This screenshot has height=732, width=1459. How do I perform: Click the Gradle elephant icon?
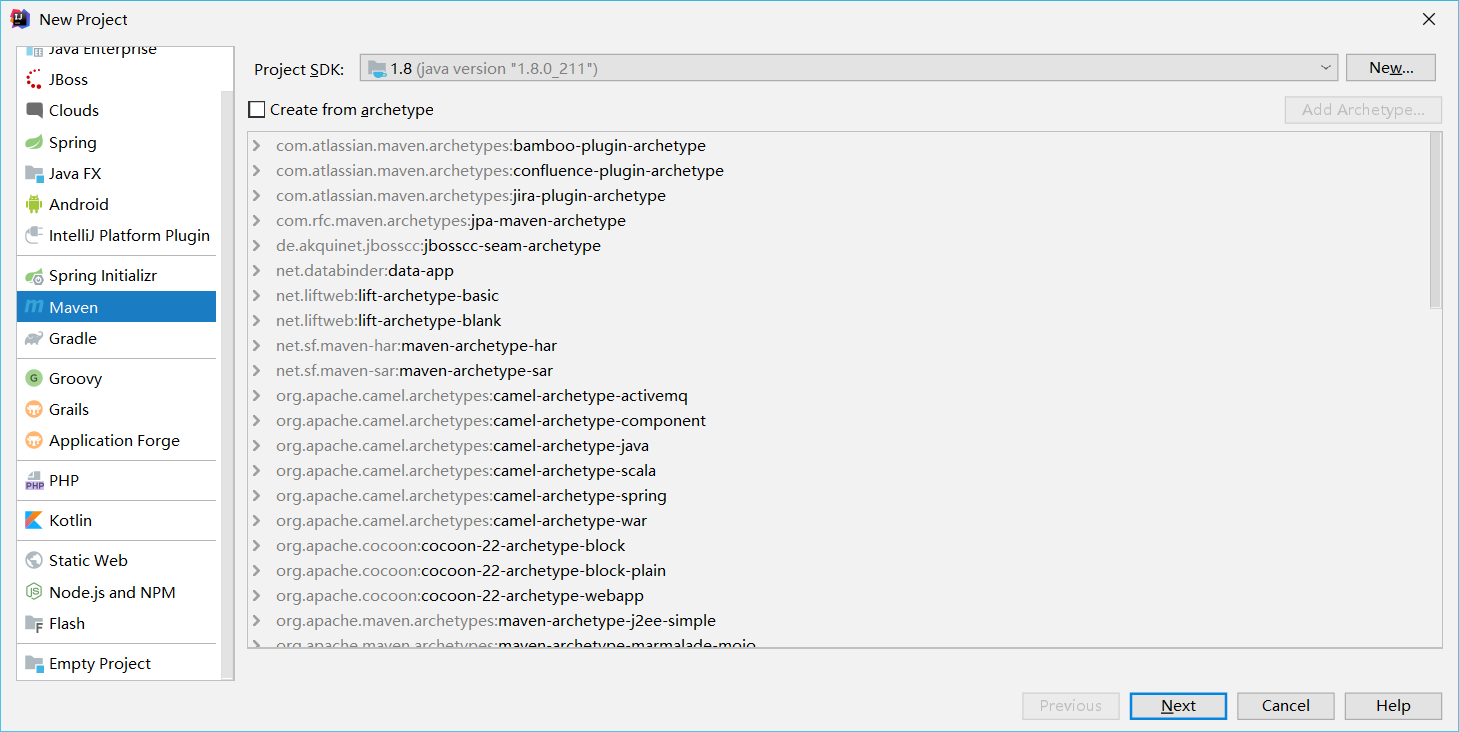pos(34,339)
